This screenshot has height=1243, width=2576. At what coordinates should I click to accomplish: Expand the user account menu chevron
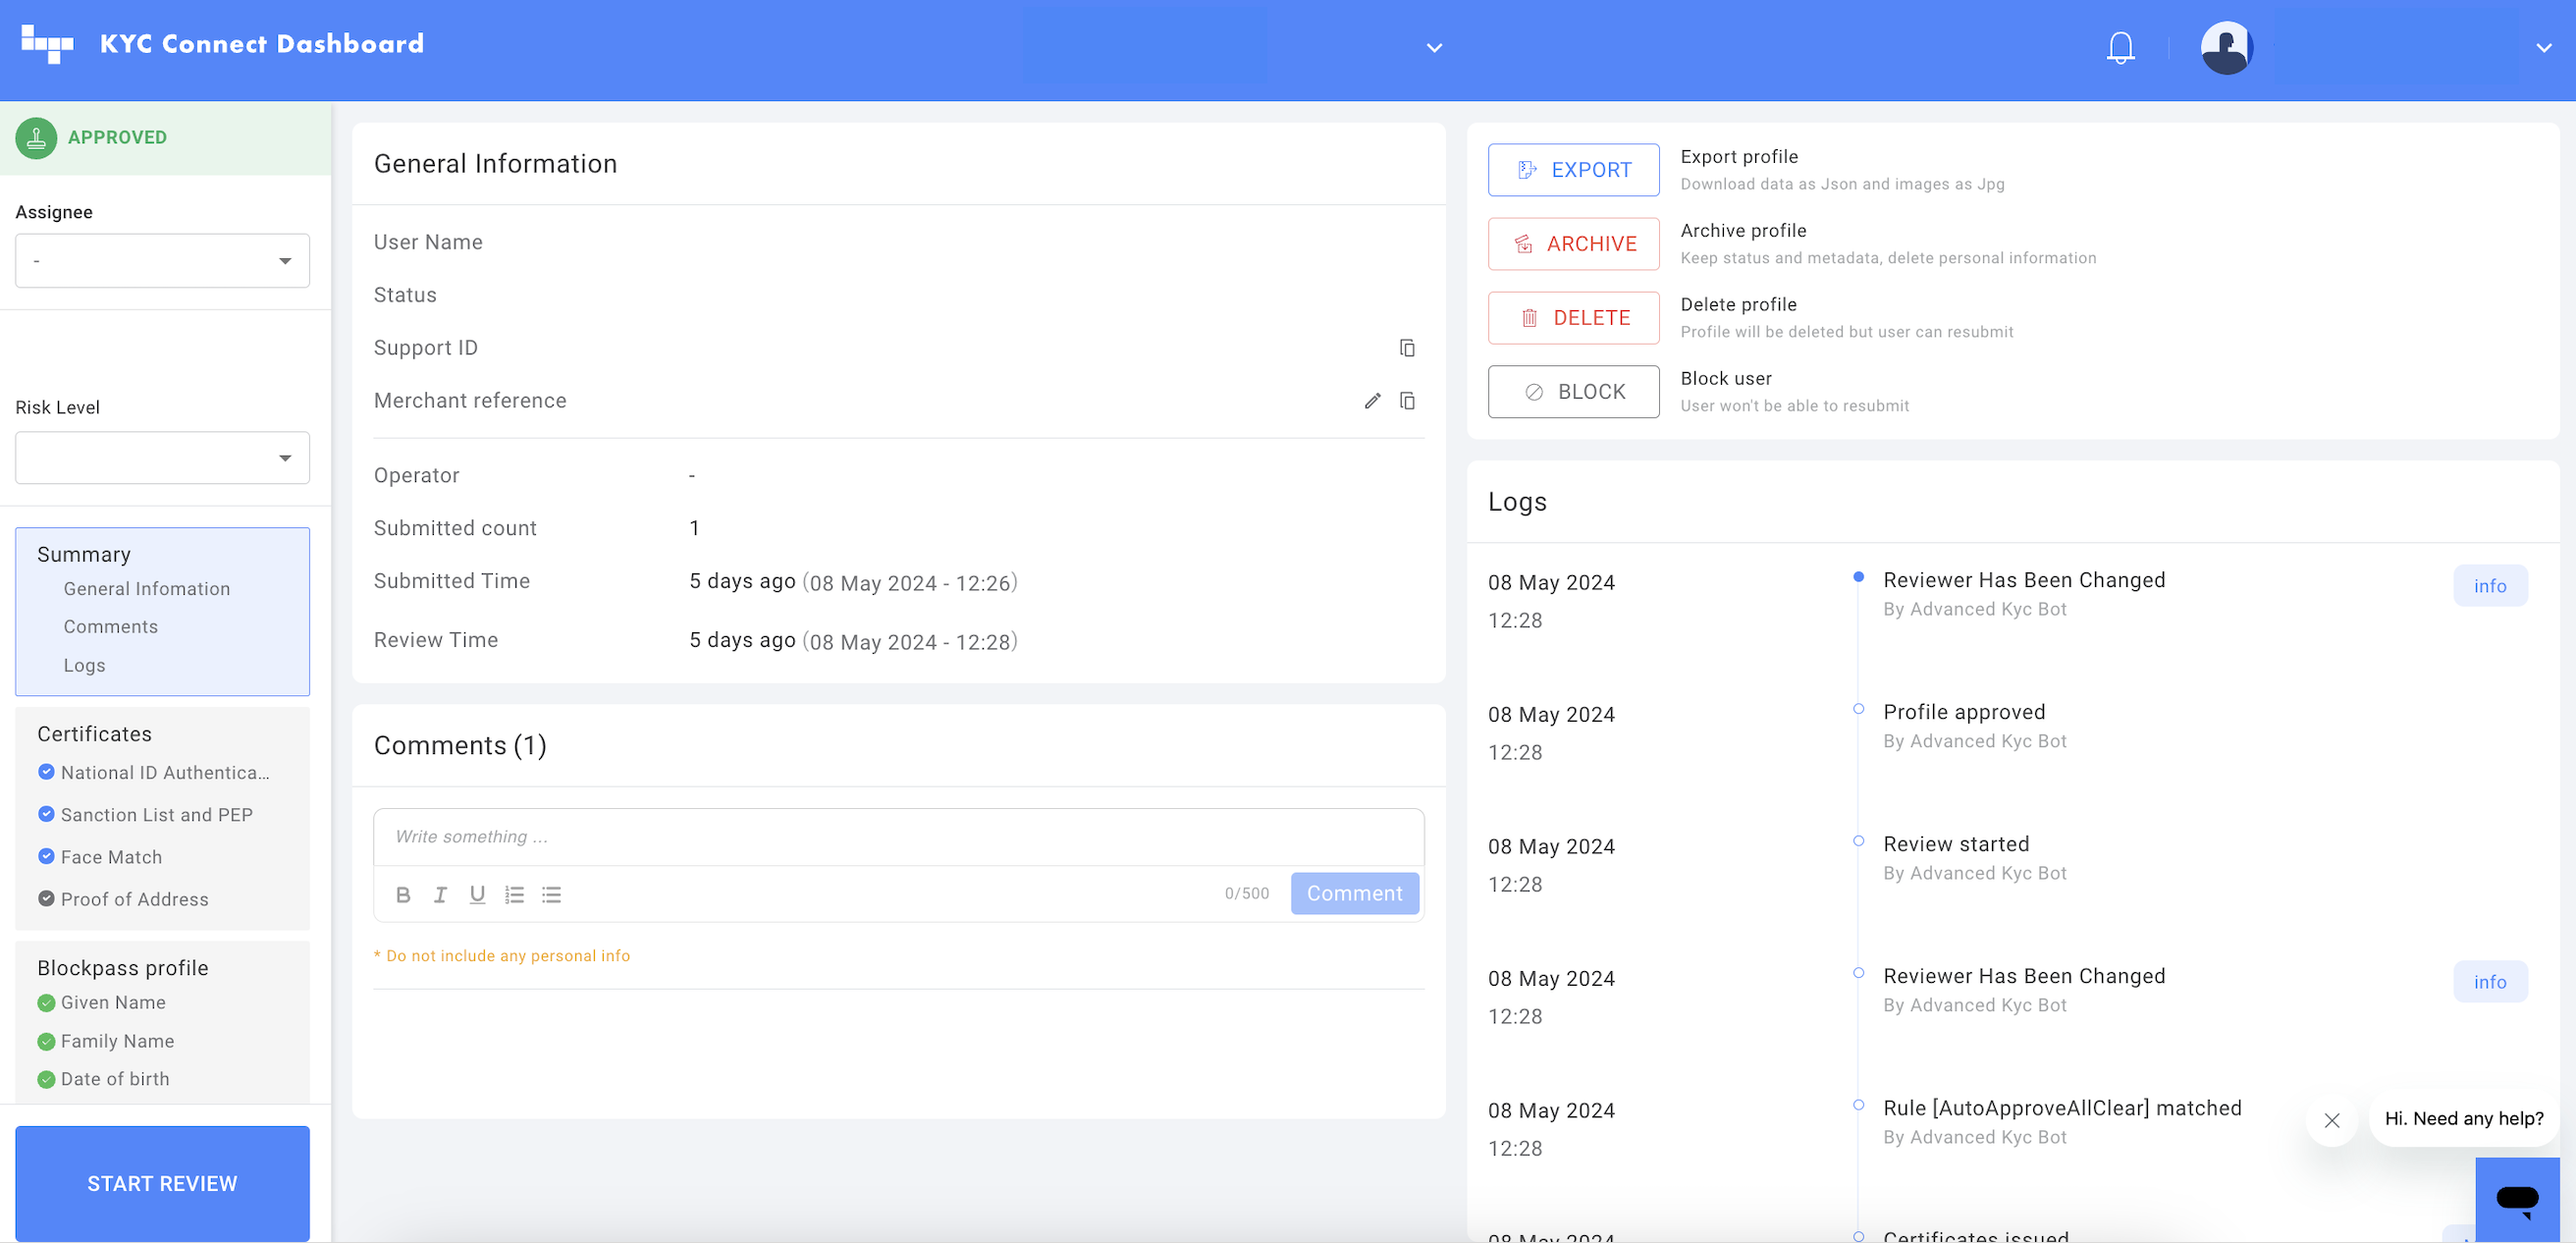coord(2544,48)
